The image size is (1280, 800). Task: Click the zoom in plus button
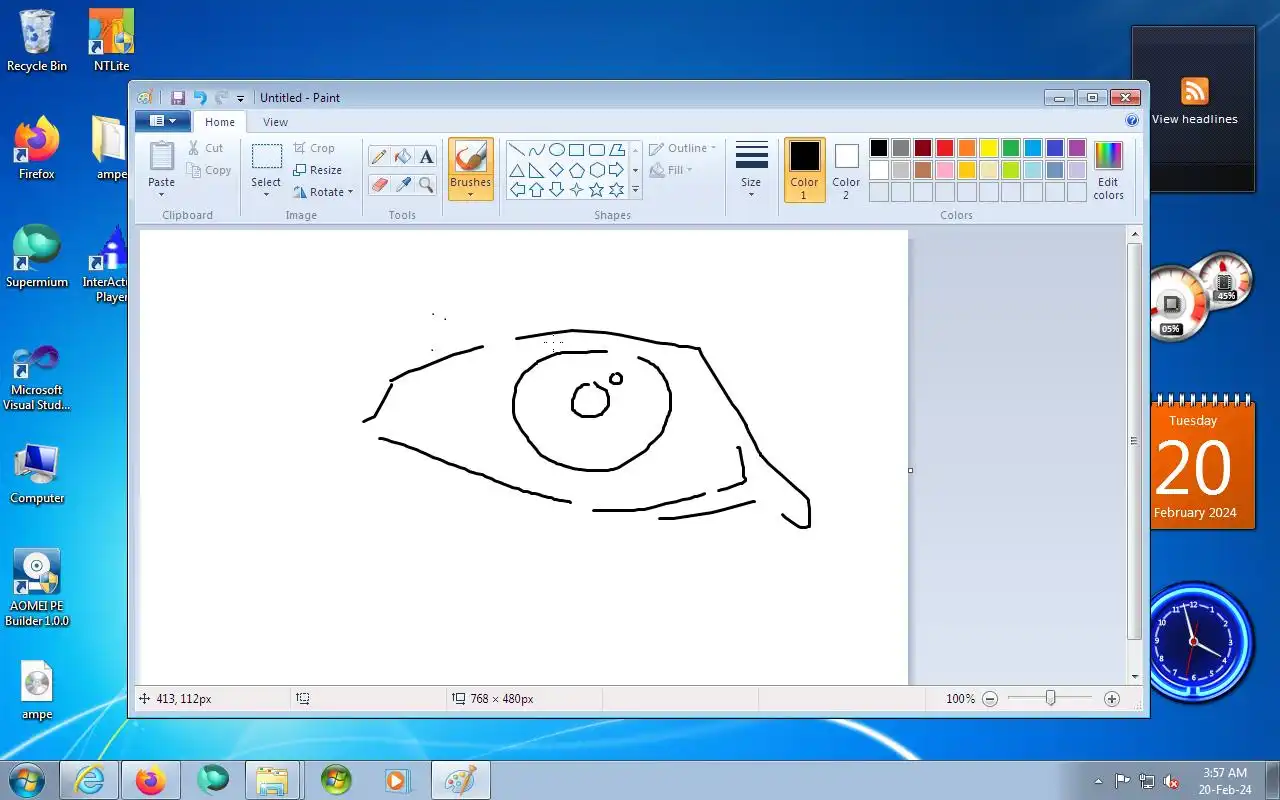[1111, 699]
